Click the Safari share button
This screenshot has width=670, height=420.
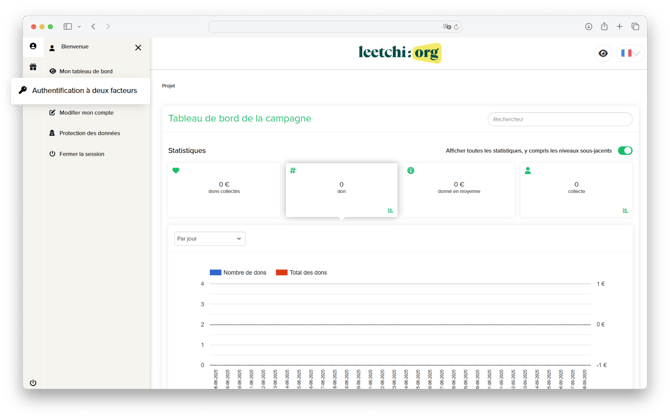tap(604, 26)
